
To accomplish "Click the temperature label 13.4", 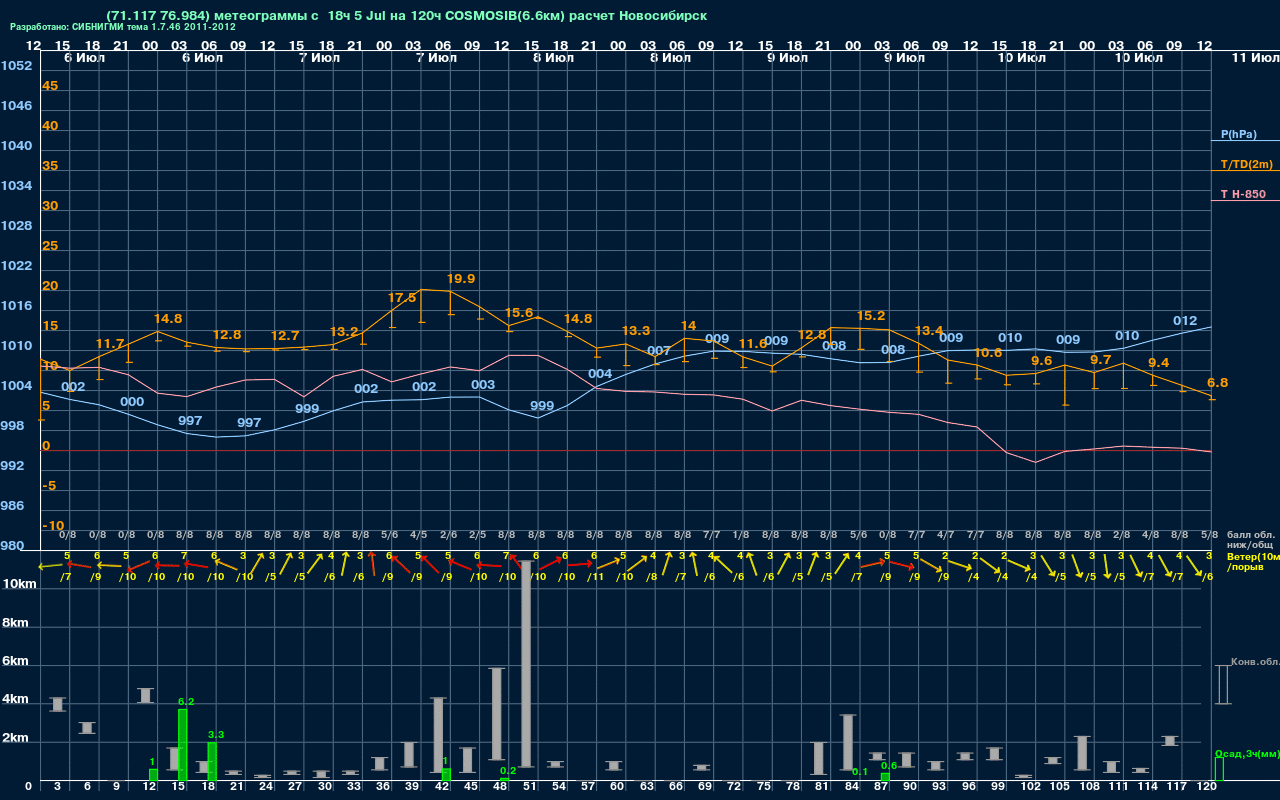I will point(929,331).
